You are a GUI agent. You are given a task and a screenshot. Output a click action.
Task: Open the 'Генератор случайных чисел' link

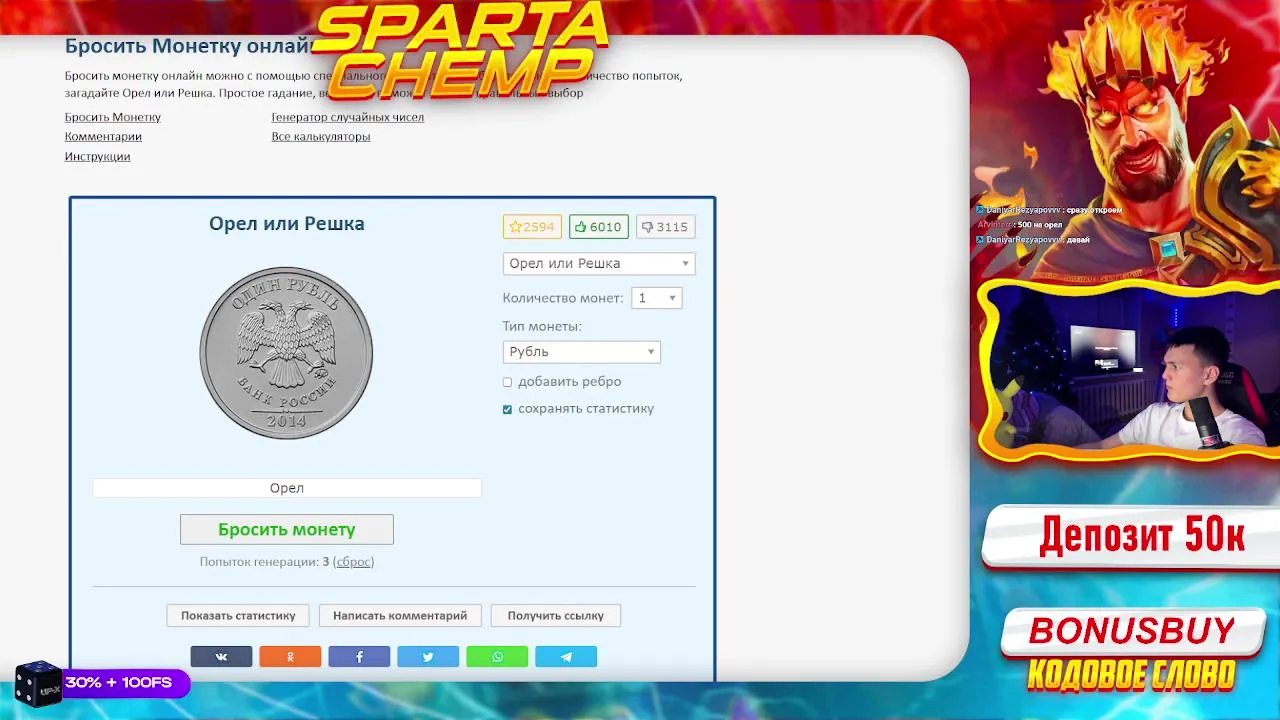click(348, 117)
